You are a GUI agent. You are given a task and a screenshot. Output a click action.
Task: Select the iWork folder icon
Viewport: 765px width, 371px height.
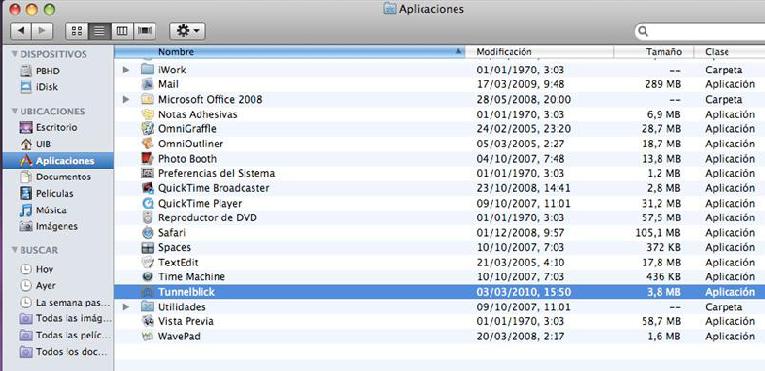pyautogui.click(x=147, y=70)
